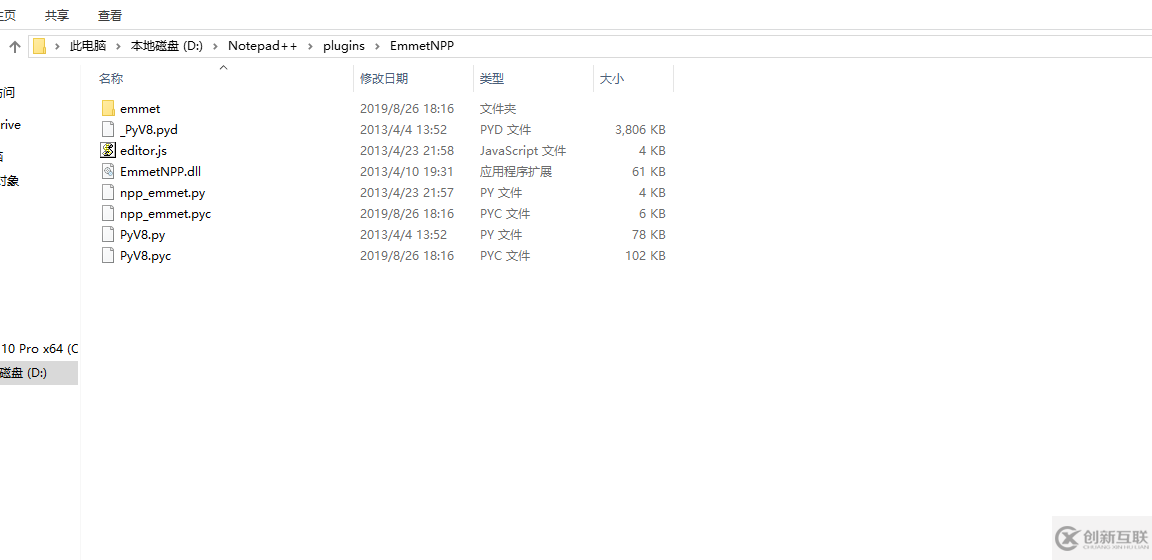The width and height of the screenshot is (1152, 560).
Task: Click the emmet folder icon
Action: [108, 109]
